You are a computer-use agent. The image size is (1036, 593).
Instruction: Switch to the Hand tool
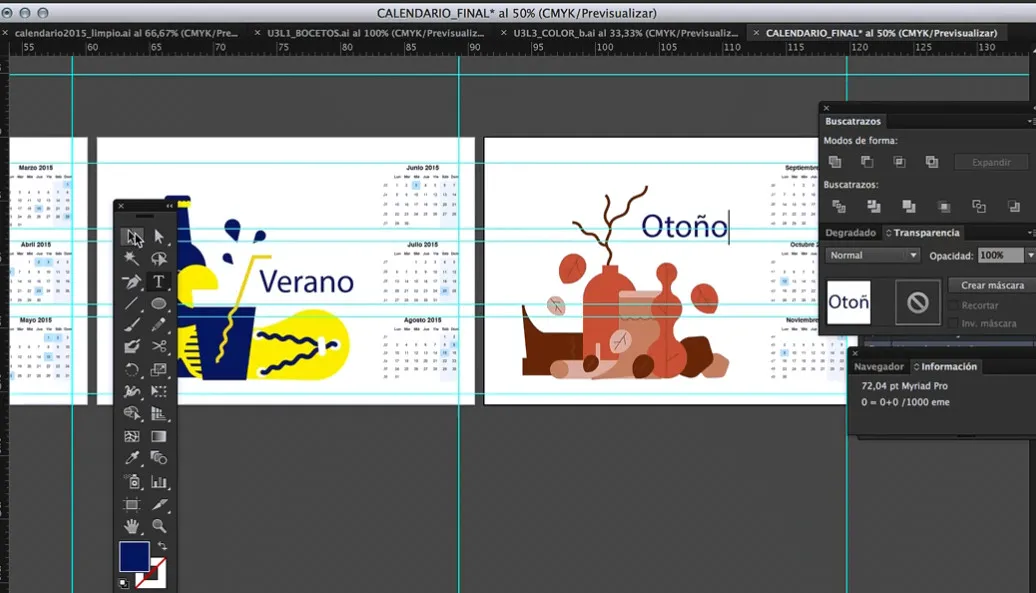point(131,526)
